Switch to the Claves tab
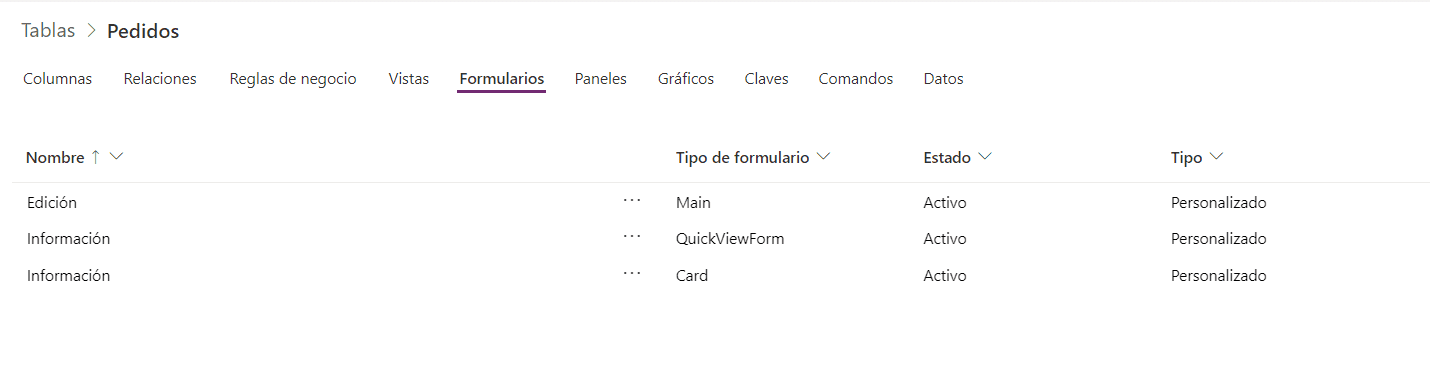The width and height of the screenshot is (1430, 366). (x=767, y=79)
